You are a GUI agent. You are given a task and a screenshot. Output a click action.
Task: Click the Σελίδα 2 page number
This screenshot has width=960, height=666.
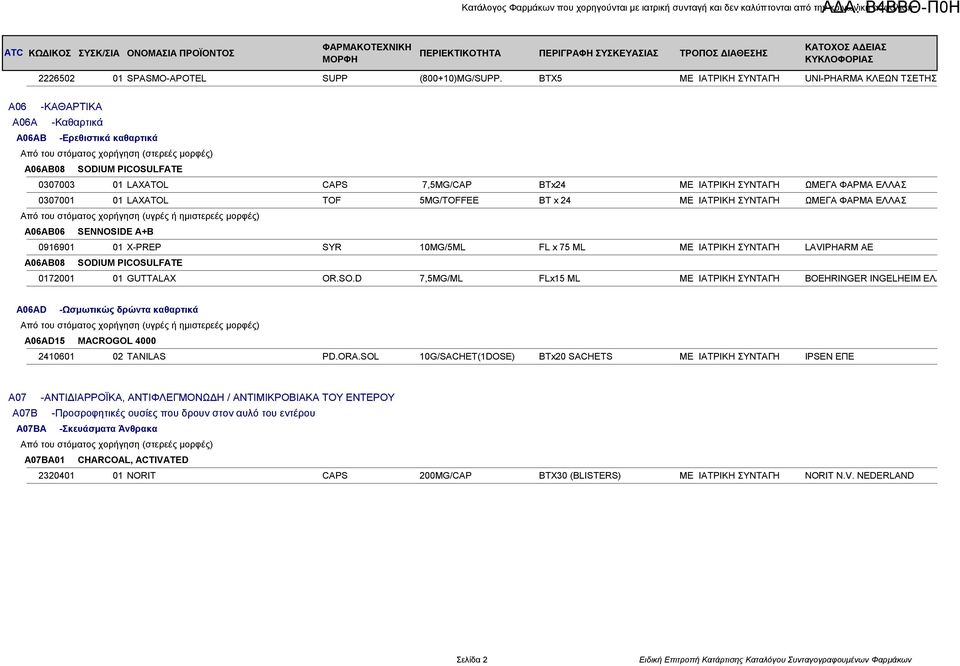click(472, 660)
